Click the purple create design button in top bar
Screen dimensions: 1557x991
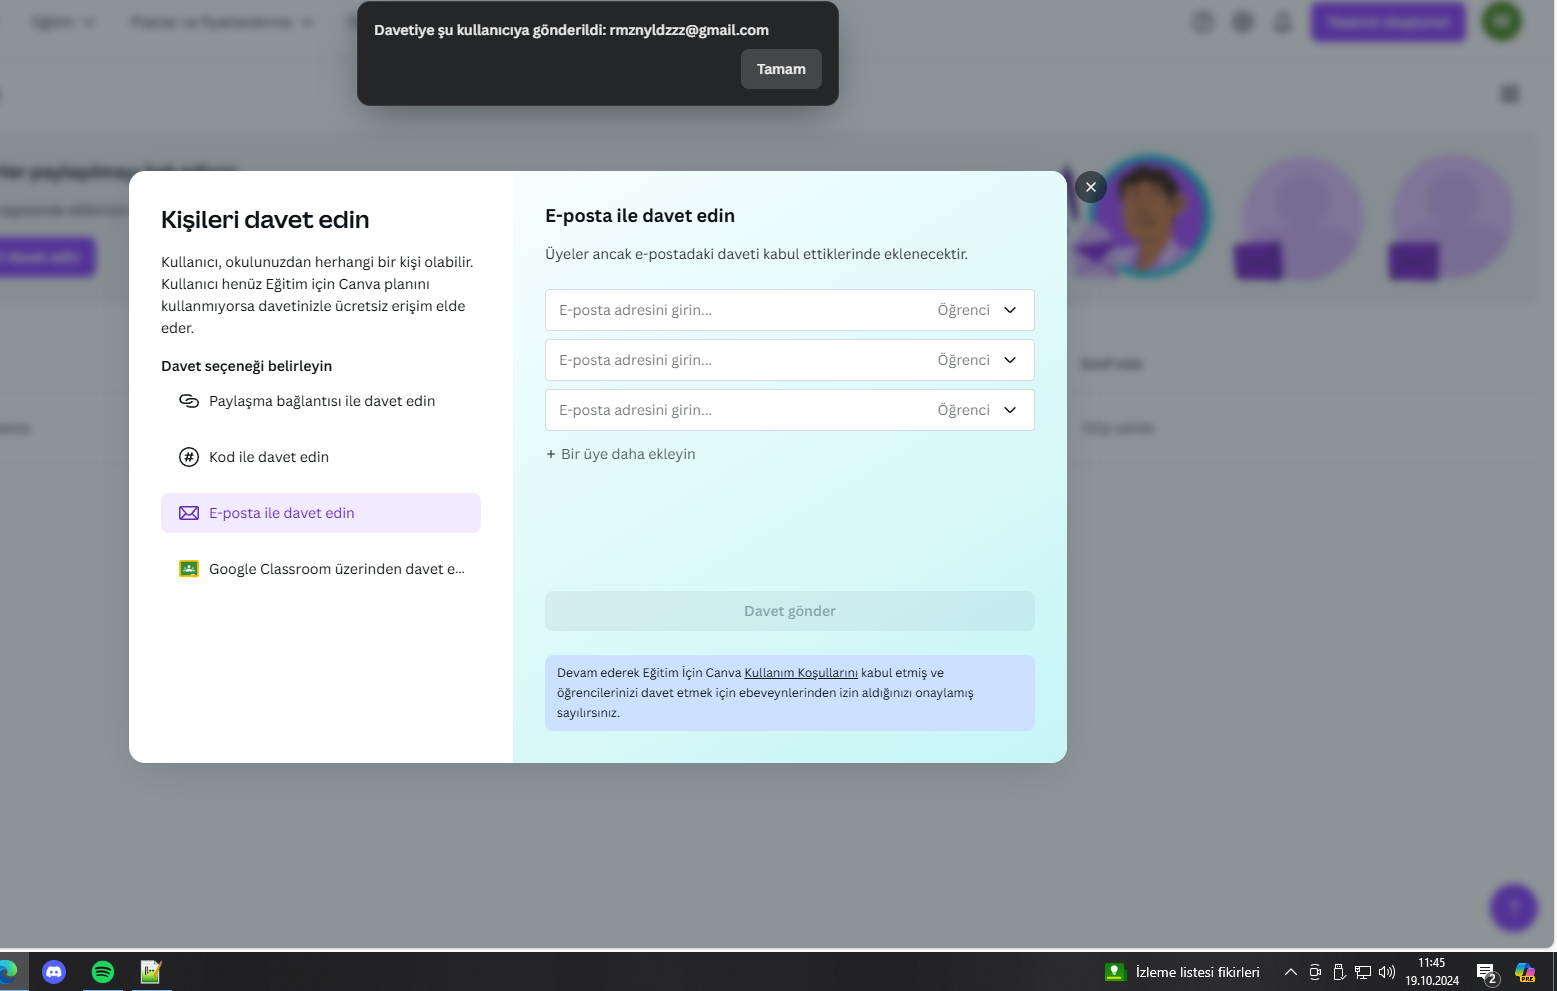(1388, 22)
